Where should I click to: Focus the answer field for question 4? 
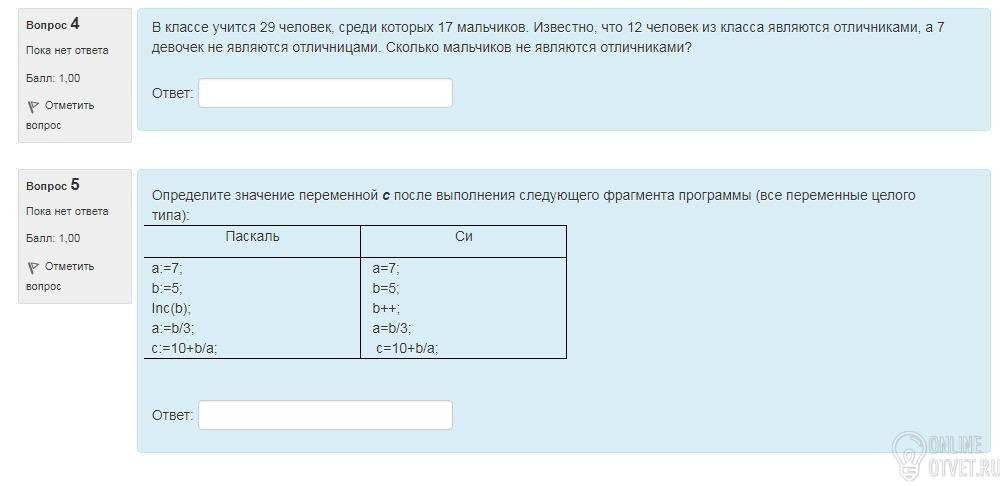pyautogui.click(x=325, y=93)
